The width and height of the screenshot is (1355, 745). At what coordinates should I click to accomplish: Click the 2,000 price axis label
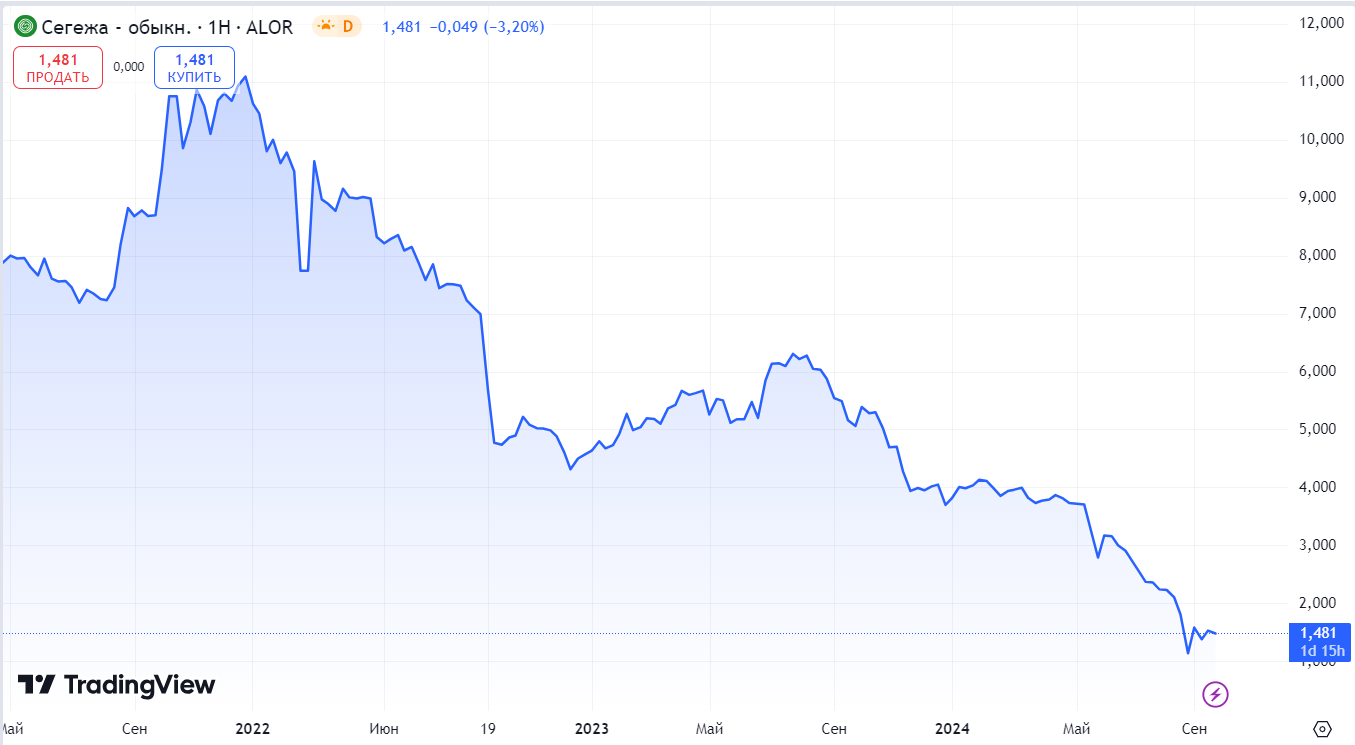[x=1319, y=603]
